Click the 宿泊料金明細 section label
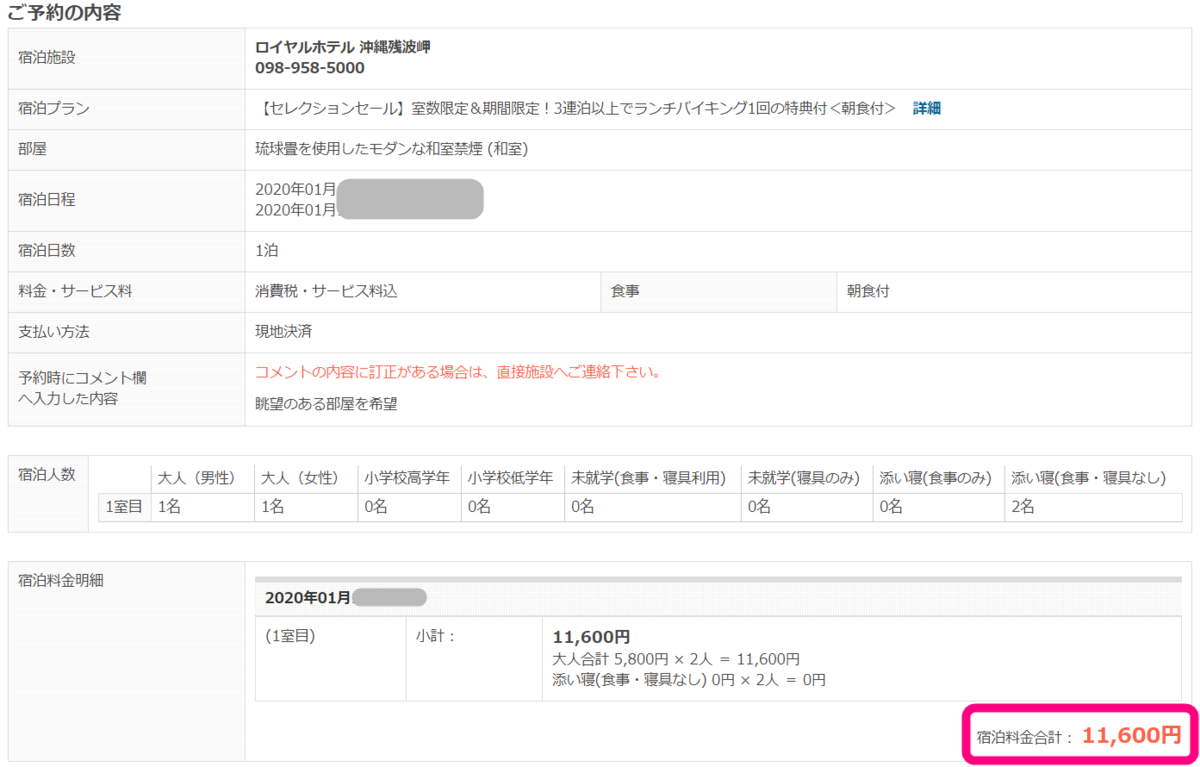 tap(61, 579)
